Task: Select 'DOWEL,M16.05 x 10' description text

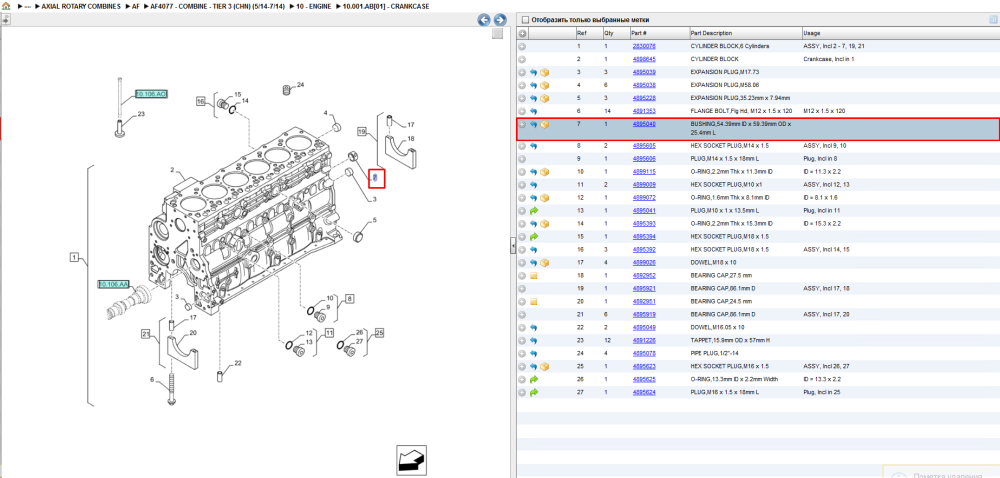Action: (x=718, y=328)
